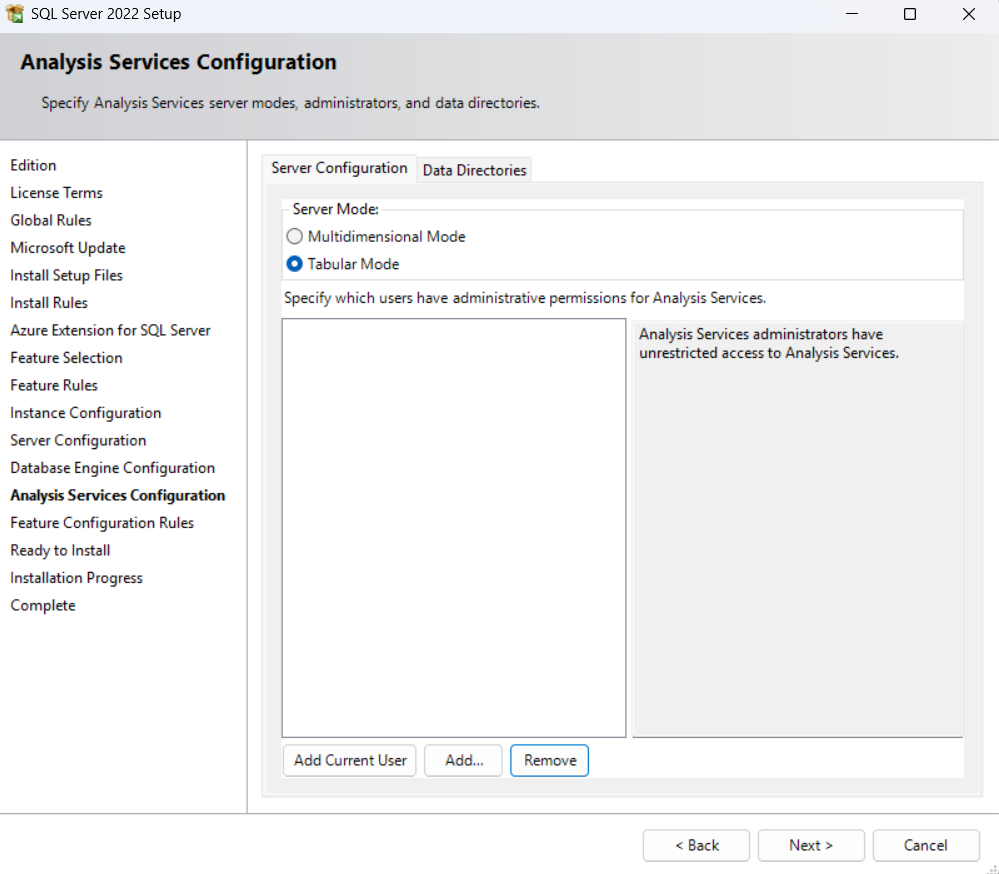This screenshot has height=874, width=999.
Task: Select Instance Configuration in sidebar
Action: click(85, 413)
